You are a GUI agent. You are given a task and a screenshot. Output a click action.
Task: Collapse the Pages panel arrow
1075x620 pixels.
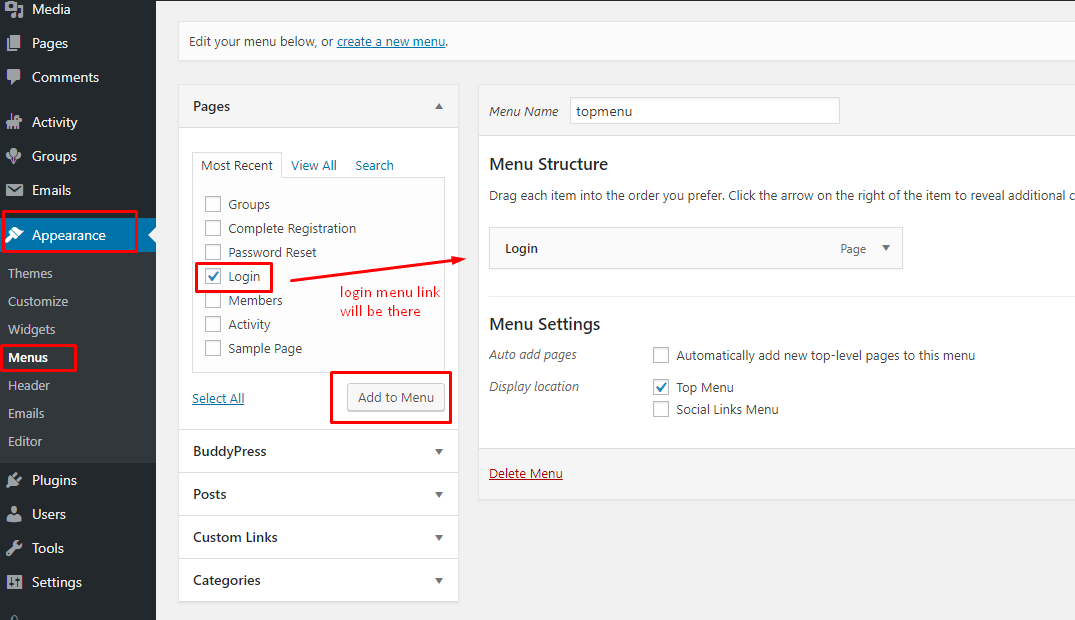(x=439, y=106)
